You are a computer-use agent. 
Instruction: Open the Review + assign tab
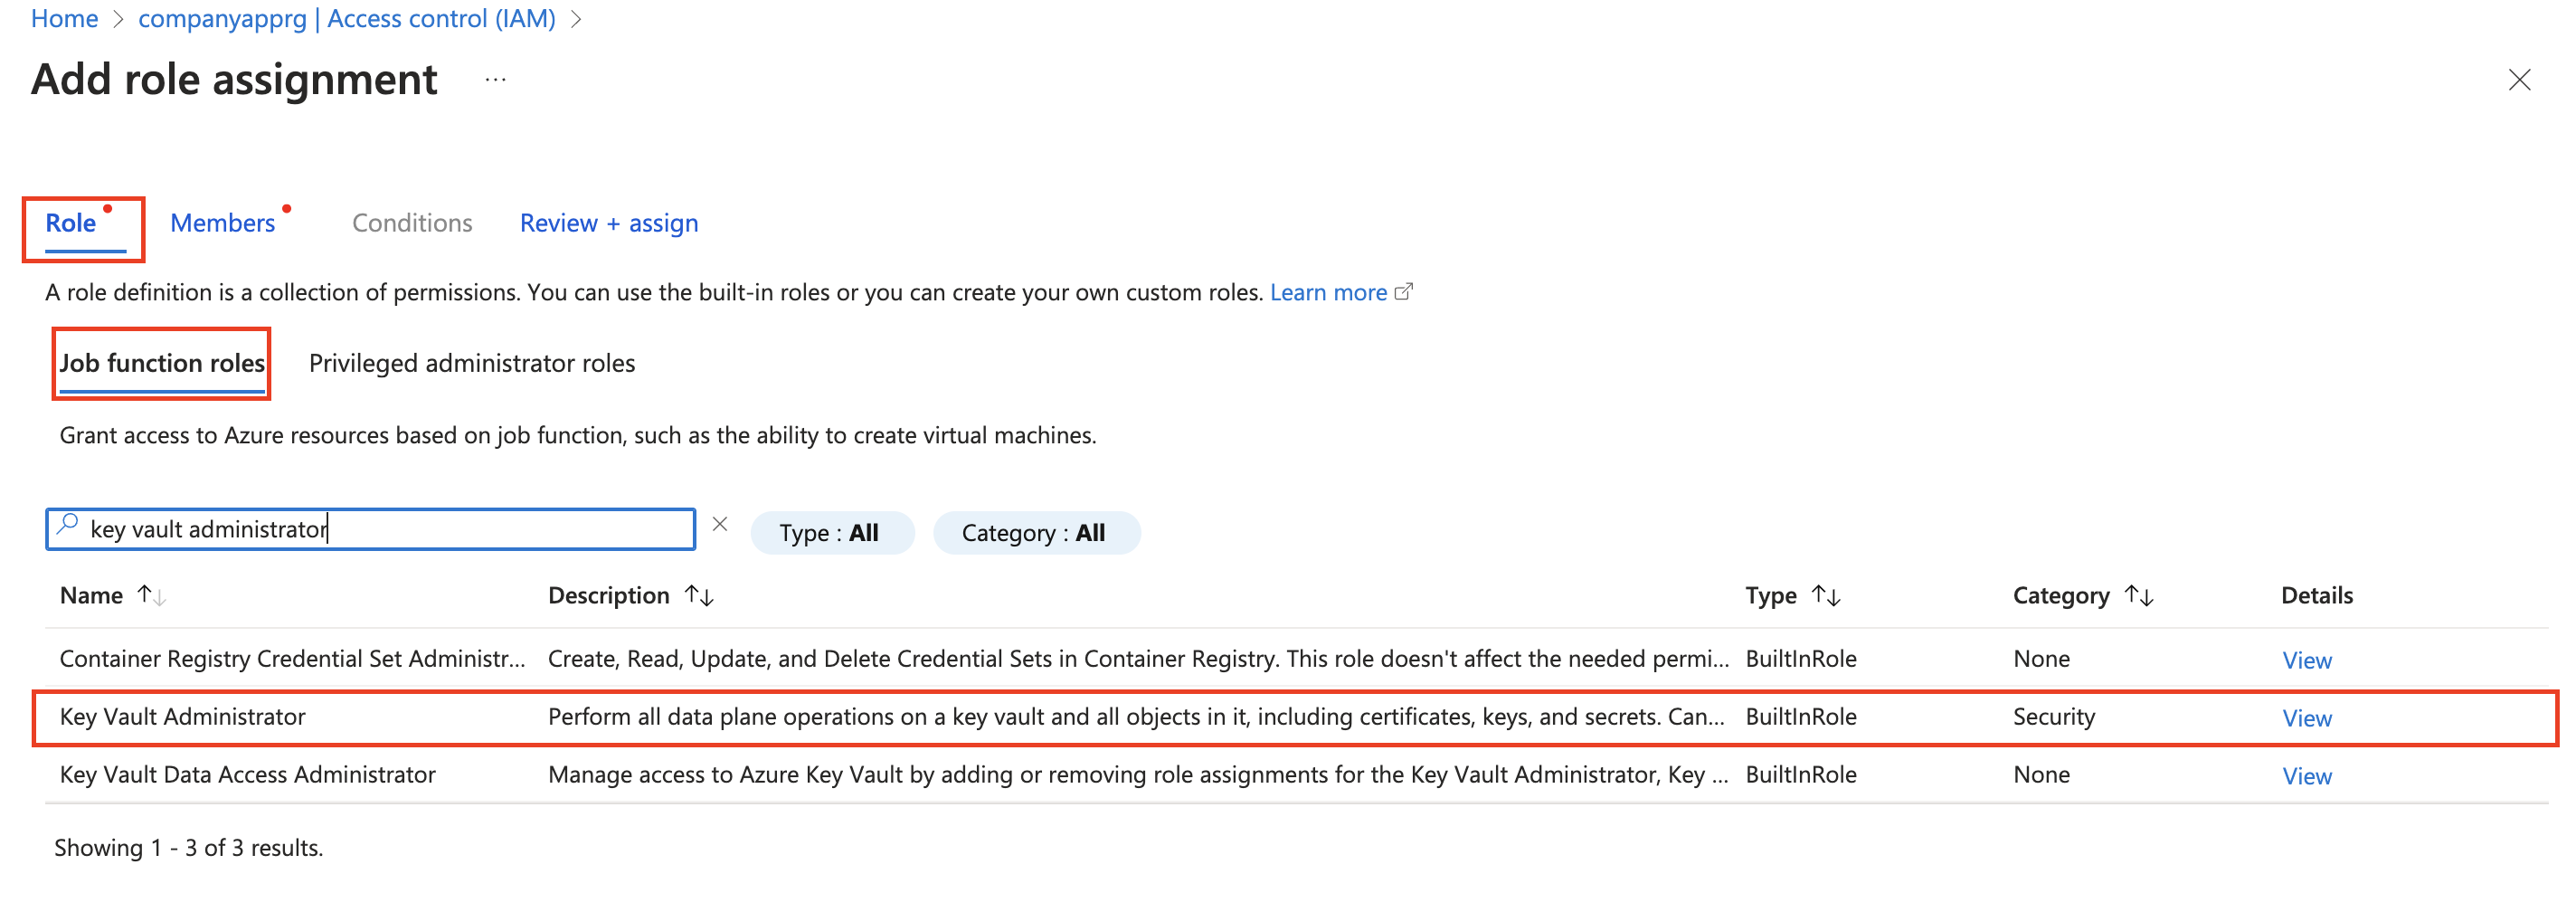tap(609, 223)
